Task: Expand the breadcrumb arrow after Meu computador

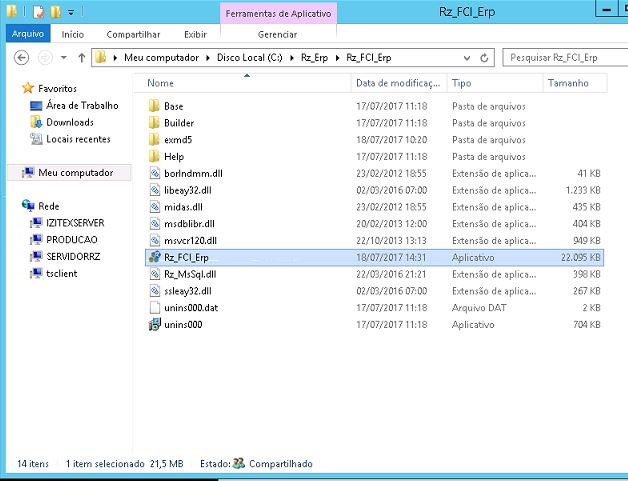Action: click(x=208, y=58)
